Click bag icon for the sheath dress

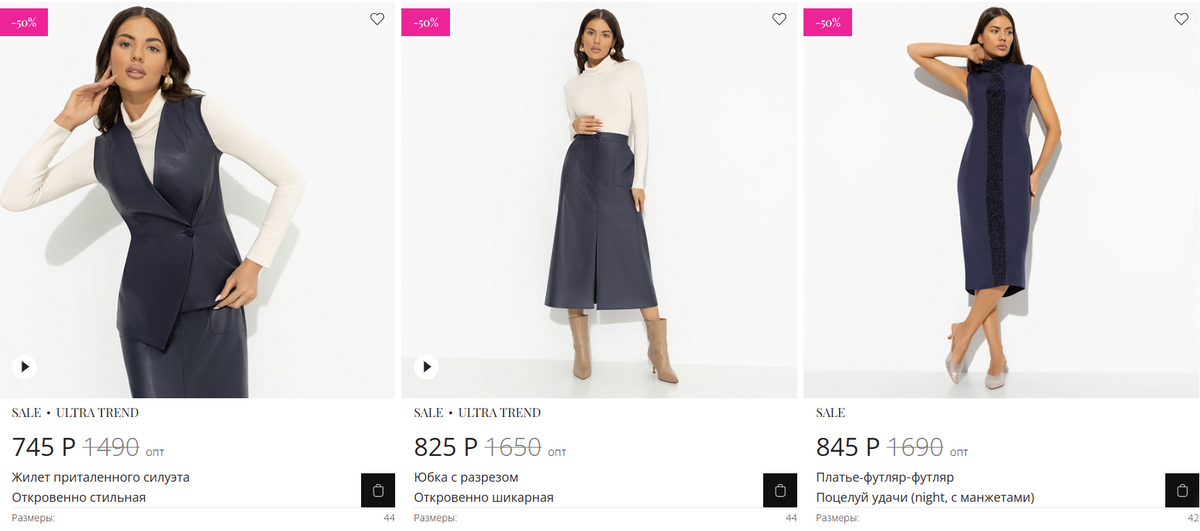1182,490
